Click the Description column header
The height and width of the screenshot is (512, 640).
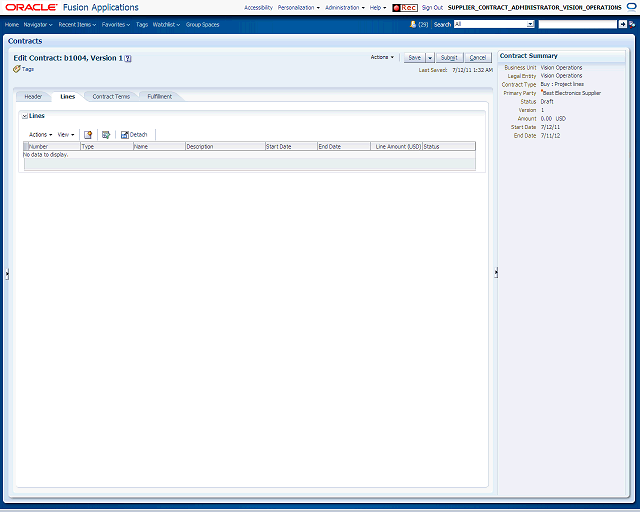[x=225, y=147]
